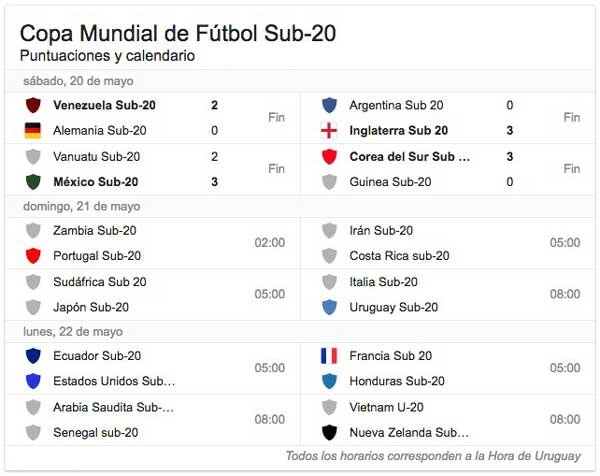600x476 pixels.
Task: Click the Inglaterra Sub 20 flag icon
Action: tap(329, 130)
